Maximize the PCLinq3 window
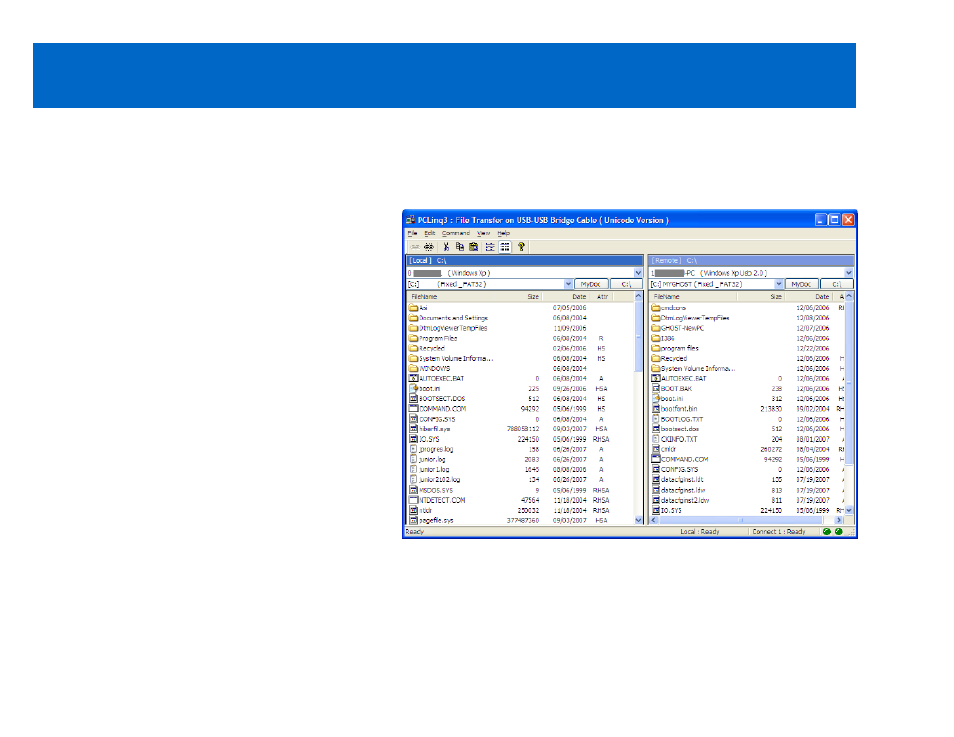The height and width of the screenshot is (737, 954). (x=835, y=220)
